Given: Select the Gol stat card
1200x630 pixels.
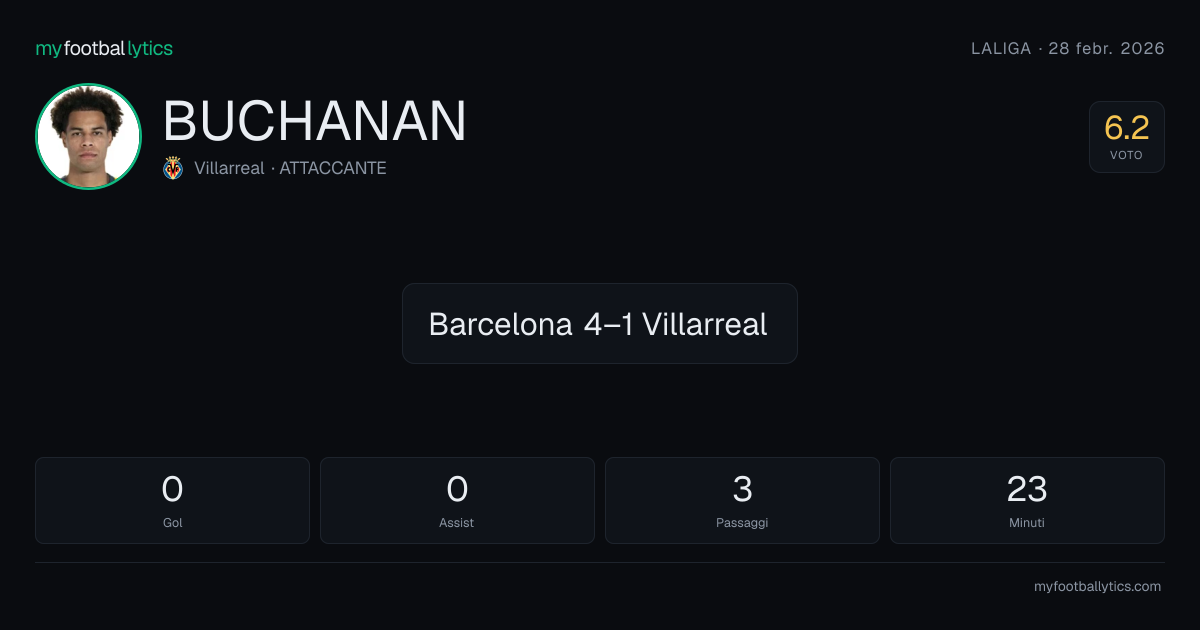Looking at the screenshot, I should [172, 500].
